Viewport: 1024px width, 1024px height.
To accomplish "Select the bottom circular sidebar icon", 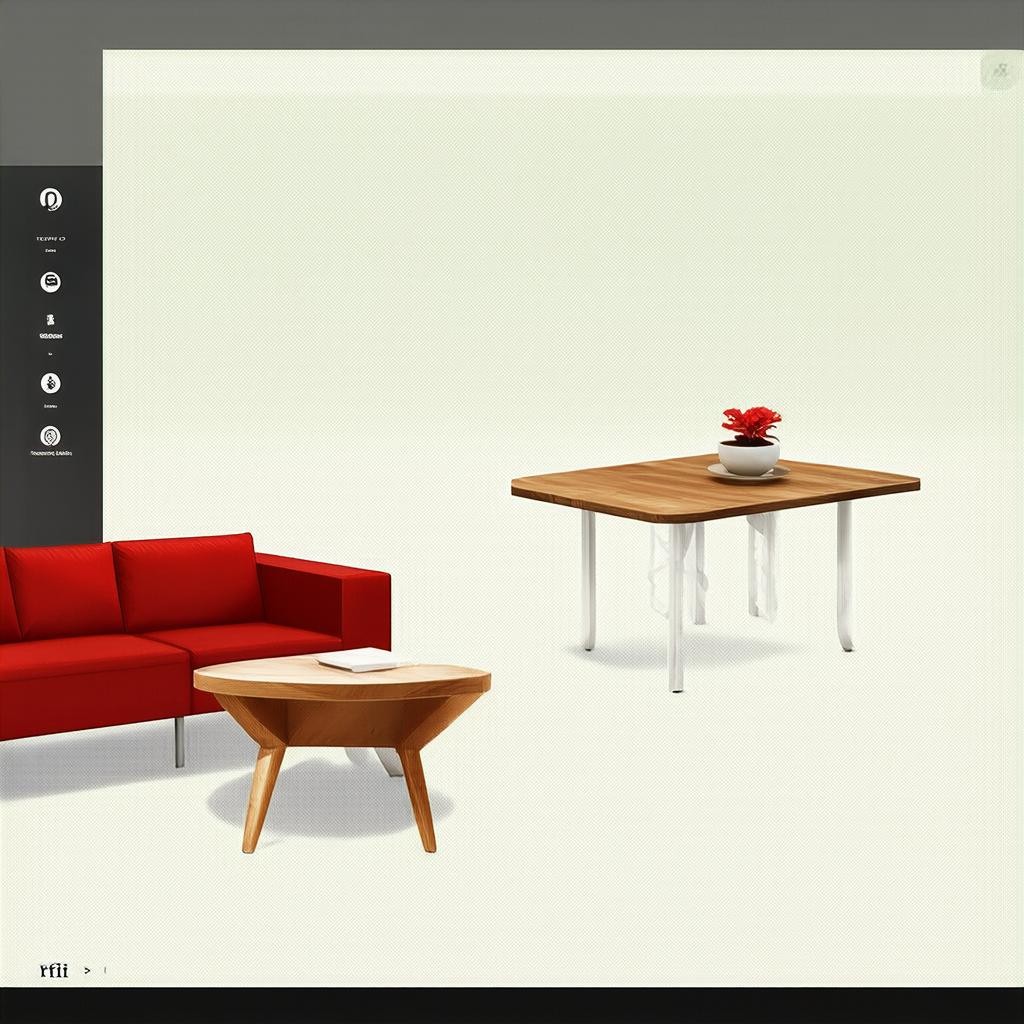I will 50,436.
